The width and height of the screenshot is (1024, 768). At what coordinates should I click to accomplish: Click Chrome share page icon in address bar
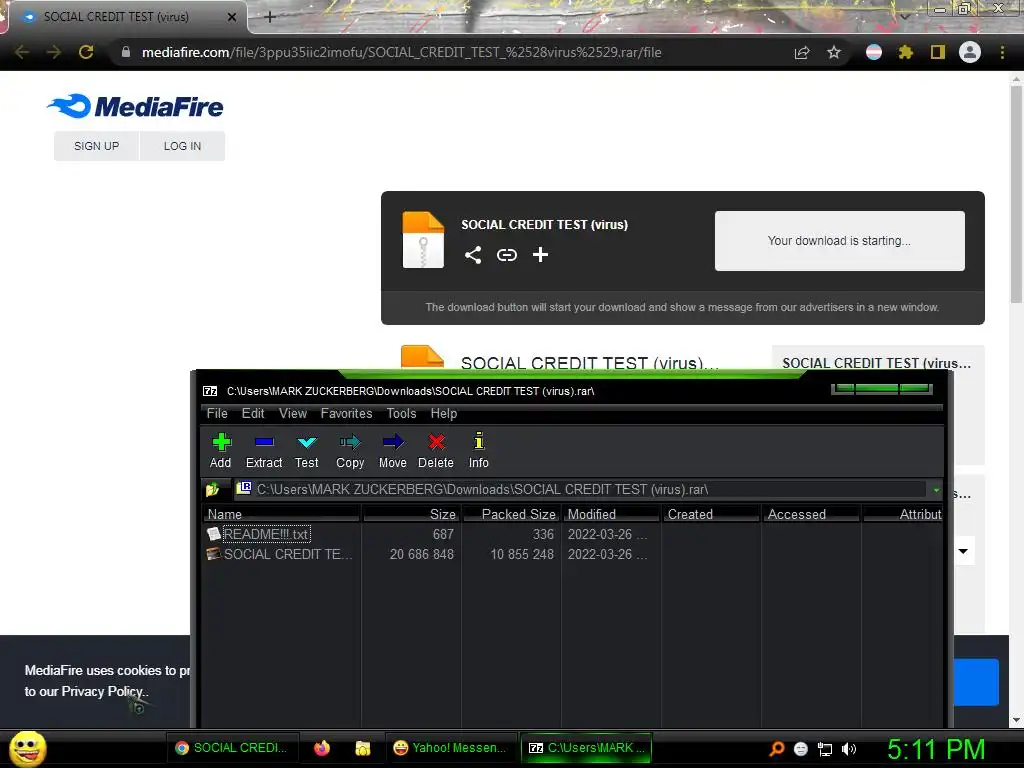[x=802, y=52]
